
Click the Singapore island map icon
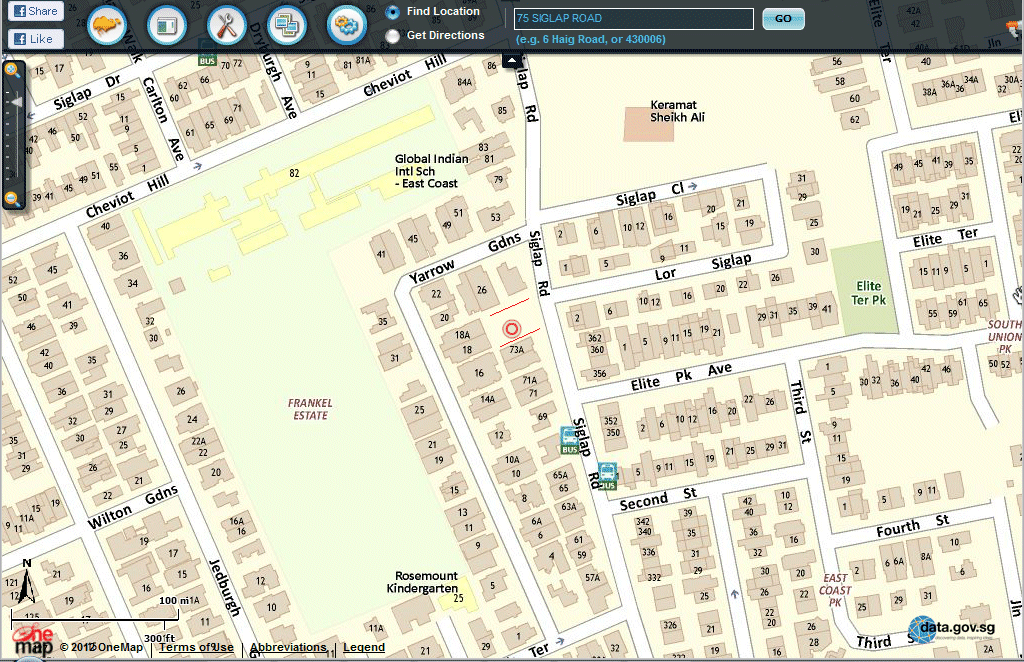click(x=107, y=25)
